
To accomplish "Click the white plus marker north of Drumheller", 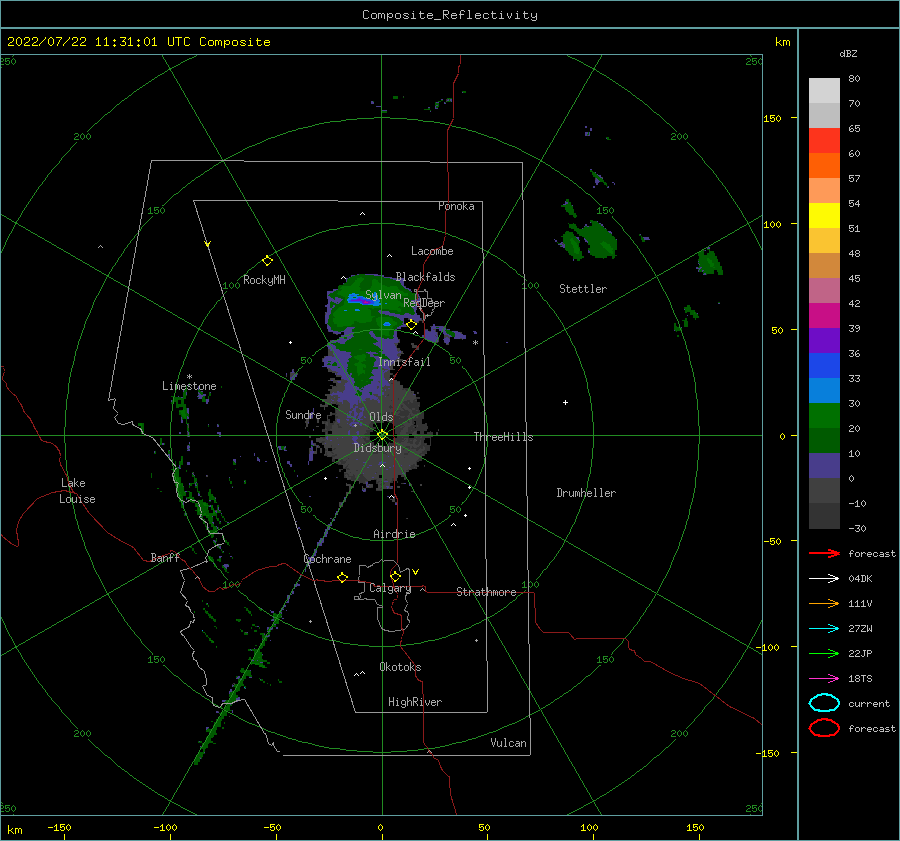I will [x=565, y=402].
